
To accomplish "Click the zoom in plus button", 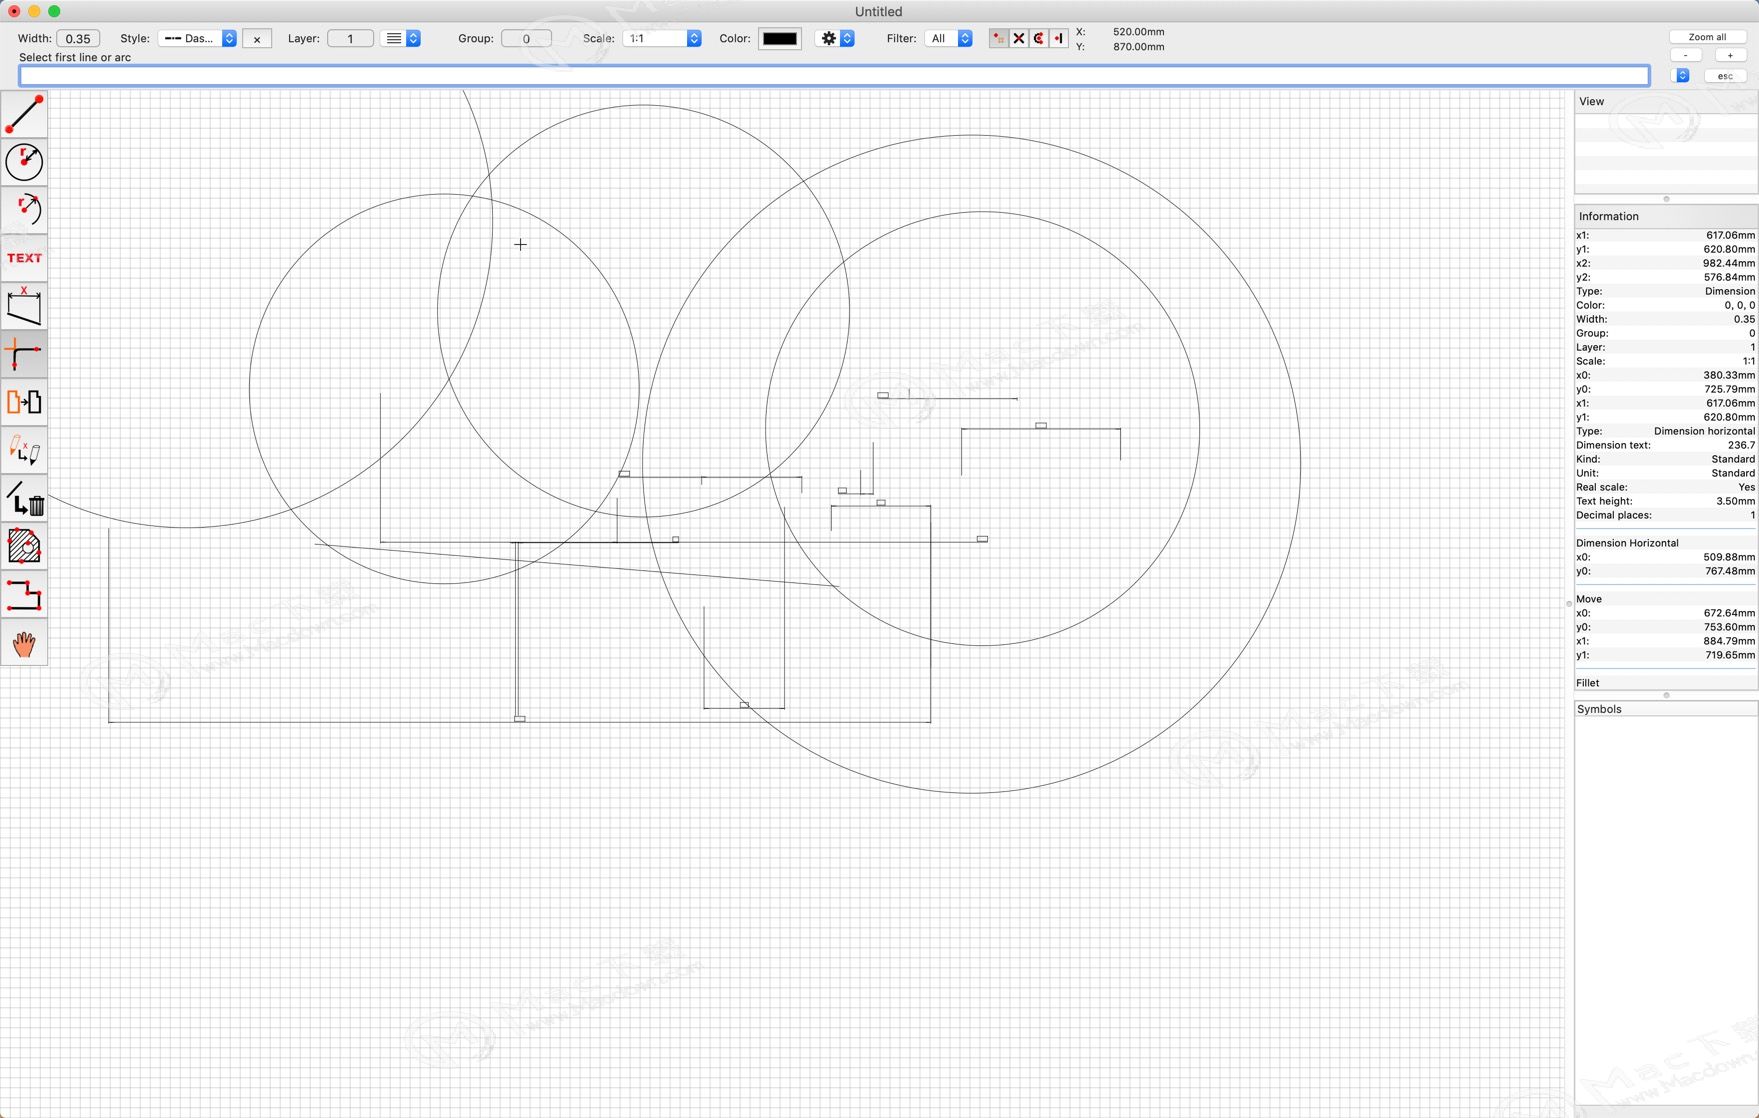I will 1730,55.
